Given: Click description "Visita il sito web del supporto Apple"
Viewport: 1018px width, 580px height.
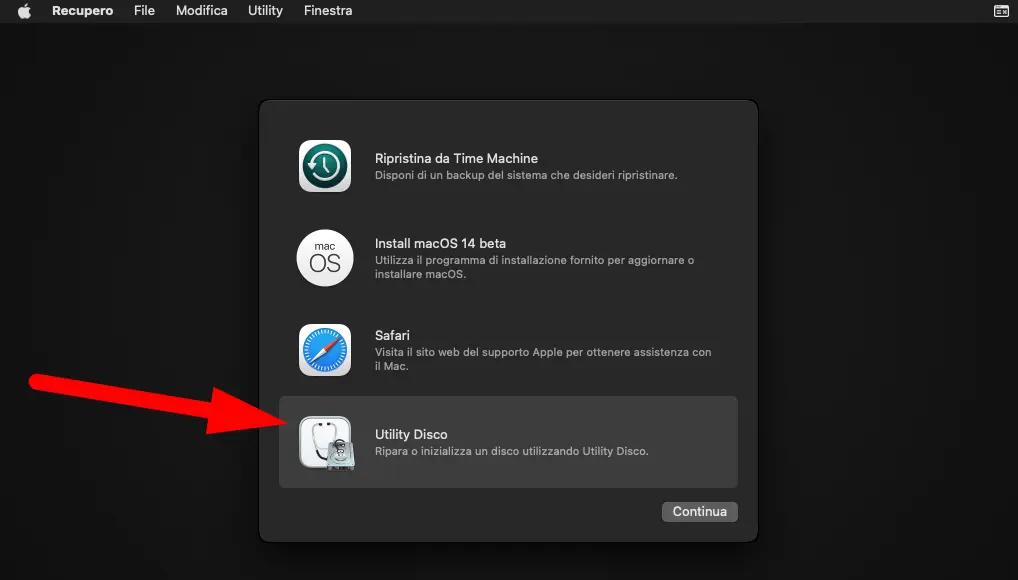Looking at the screenshot, I should tap(543, 359).
